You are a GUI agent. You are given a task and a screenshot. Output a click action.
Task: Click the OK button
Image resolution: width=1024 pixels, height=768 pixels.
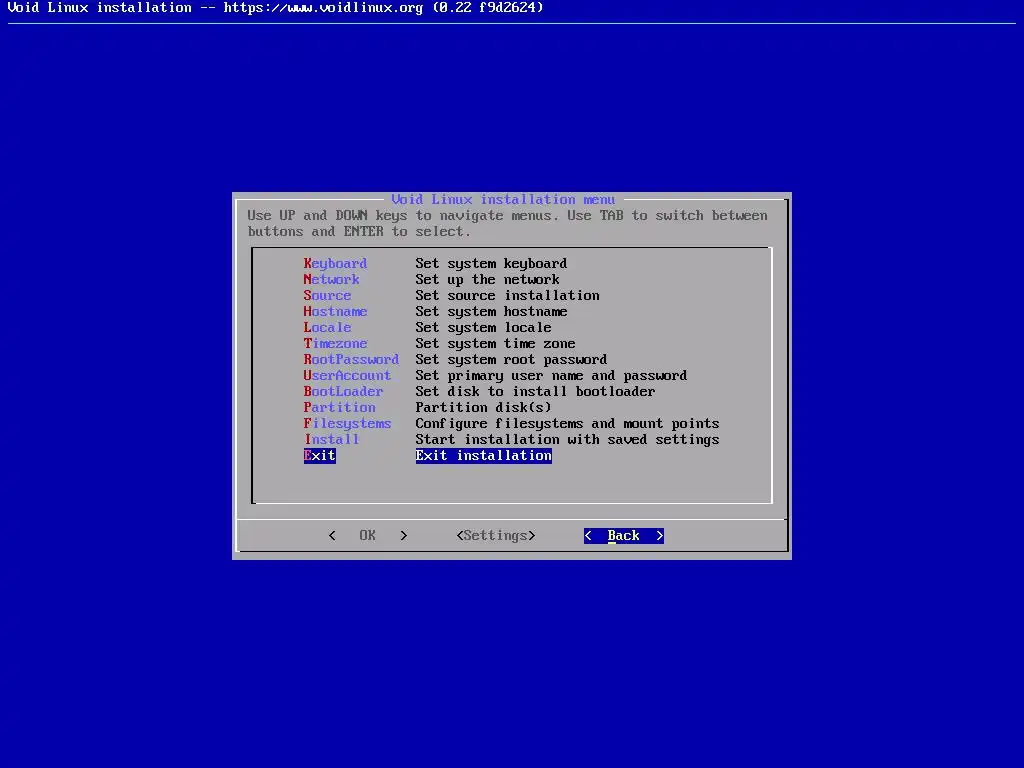[368, 536]
